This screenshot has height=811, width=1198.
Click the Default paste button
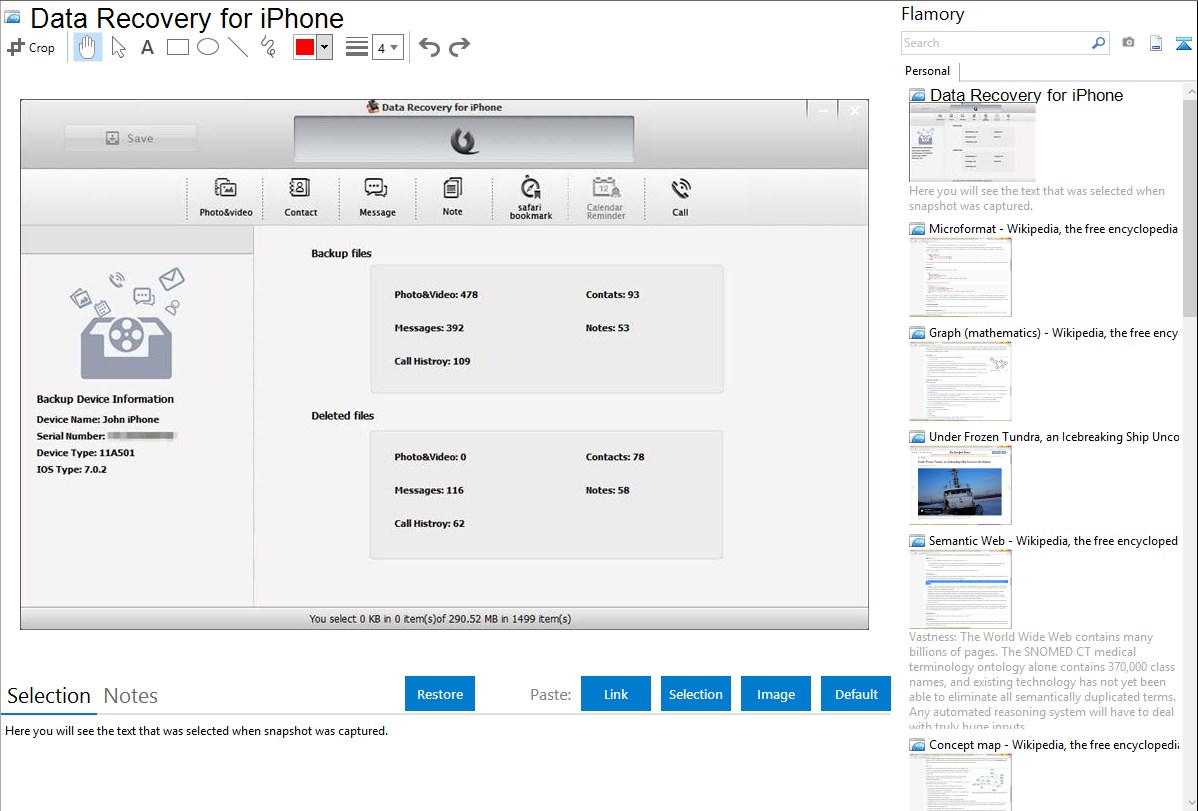click(856, 694)
